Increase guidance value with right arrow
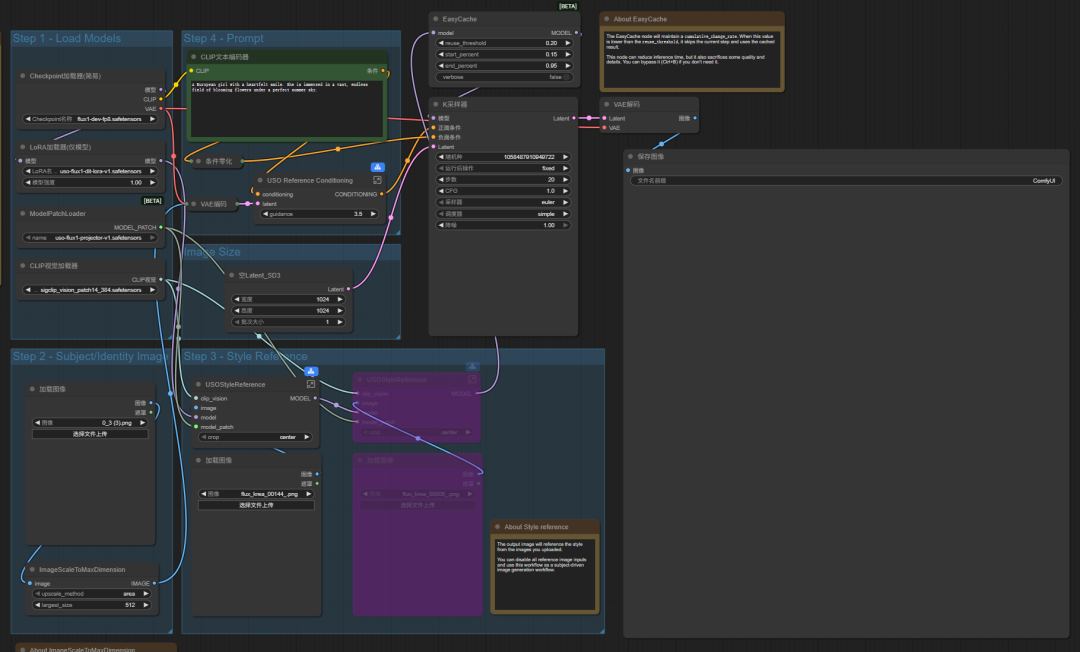The width and height of the screenshot is (1080, 652). 373,214
